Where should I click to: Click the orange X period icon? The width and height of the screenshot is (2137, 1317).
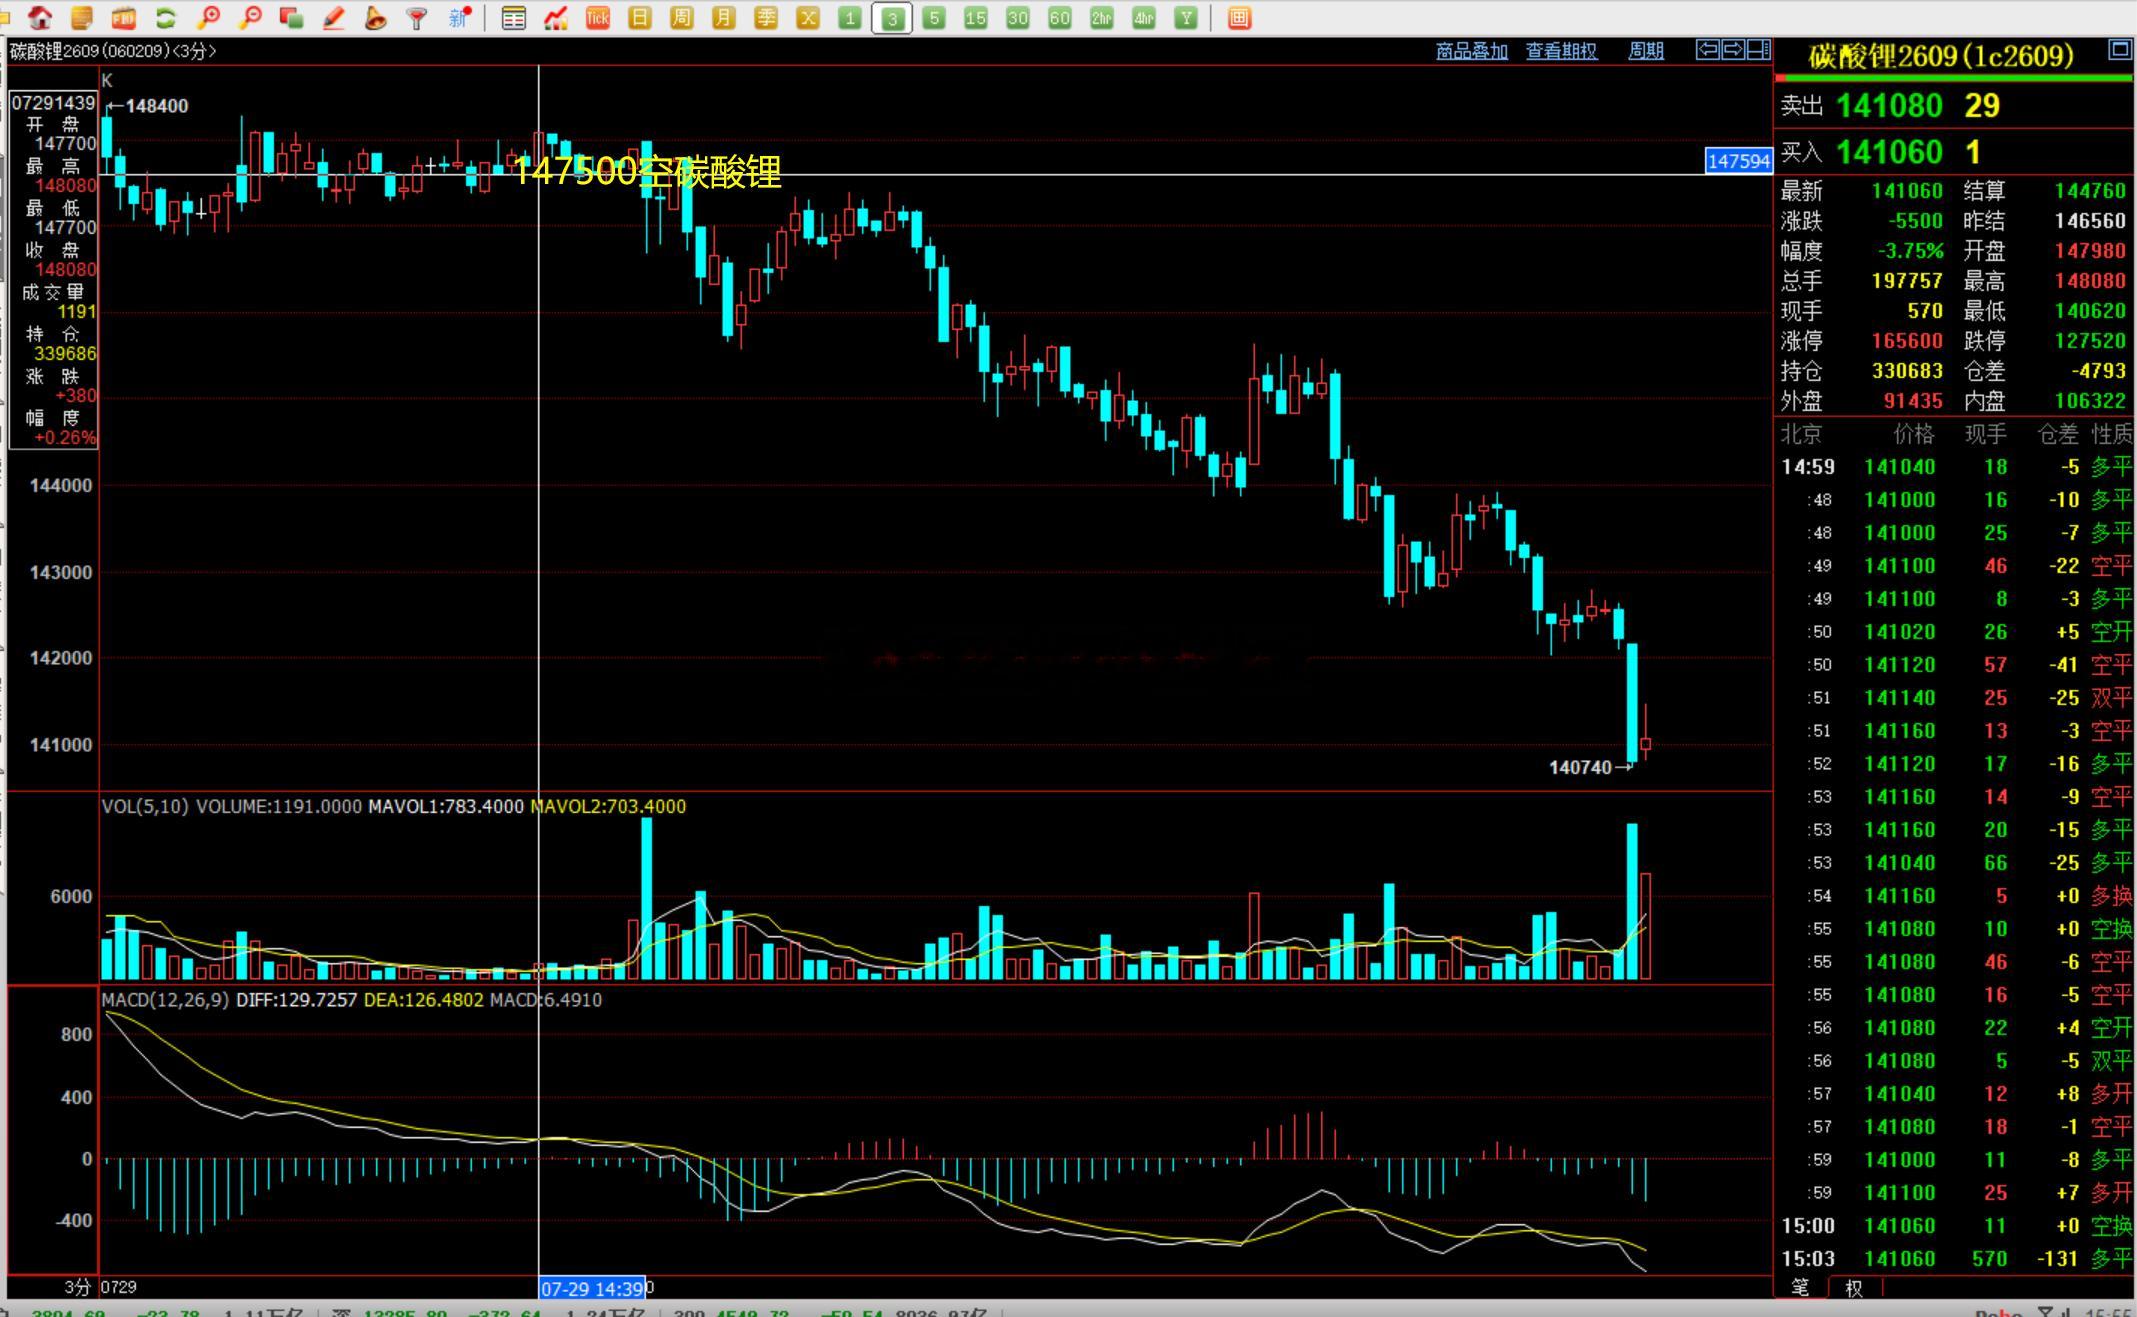click(808, 18)
